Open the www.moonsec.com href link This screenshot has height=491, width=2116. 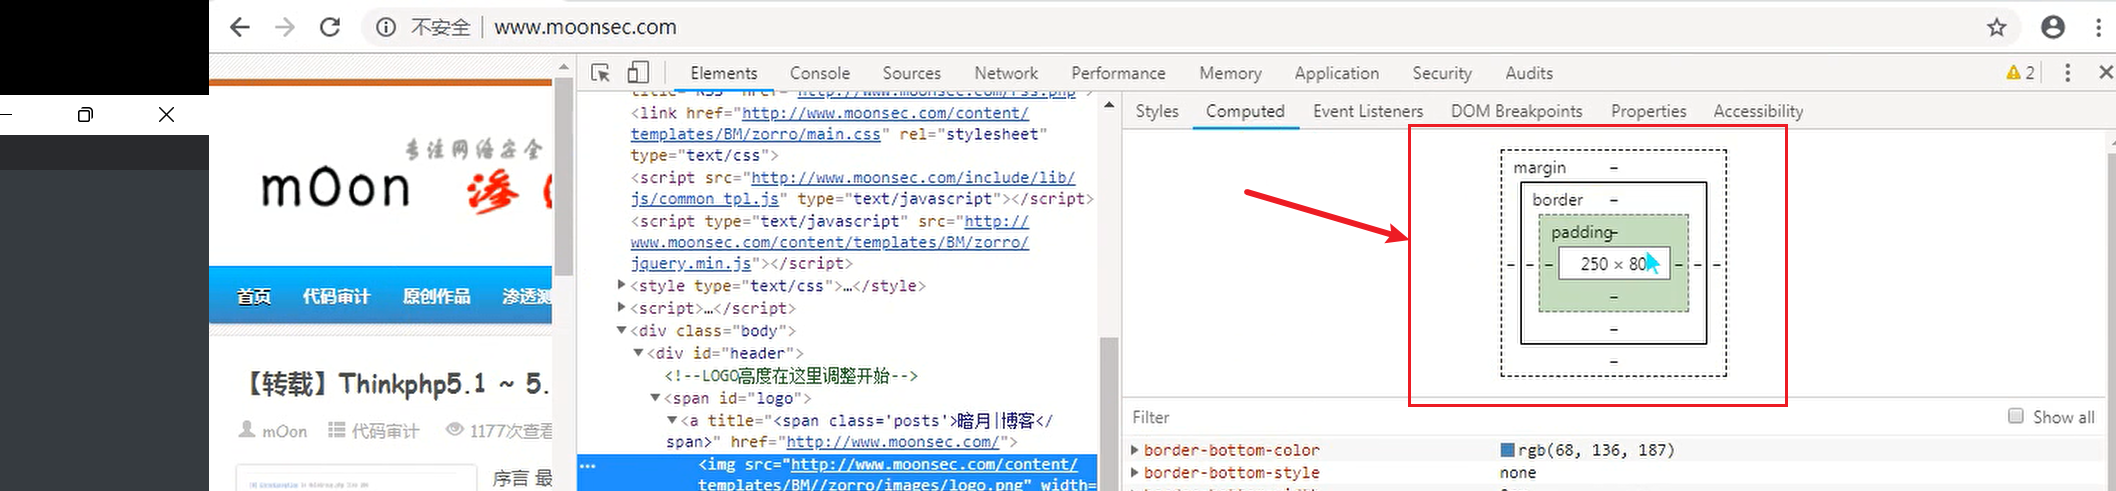click(893, 442)
